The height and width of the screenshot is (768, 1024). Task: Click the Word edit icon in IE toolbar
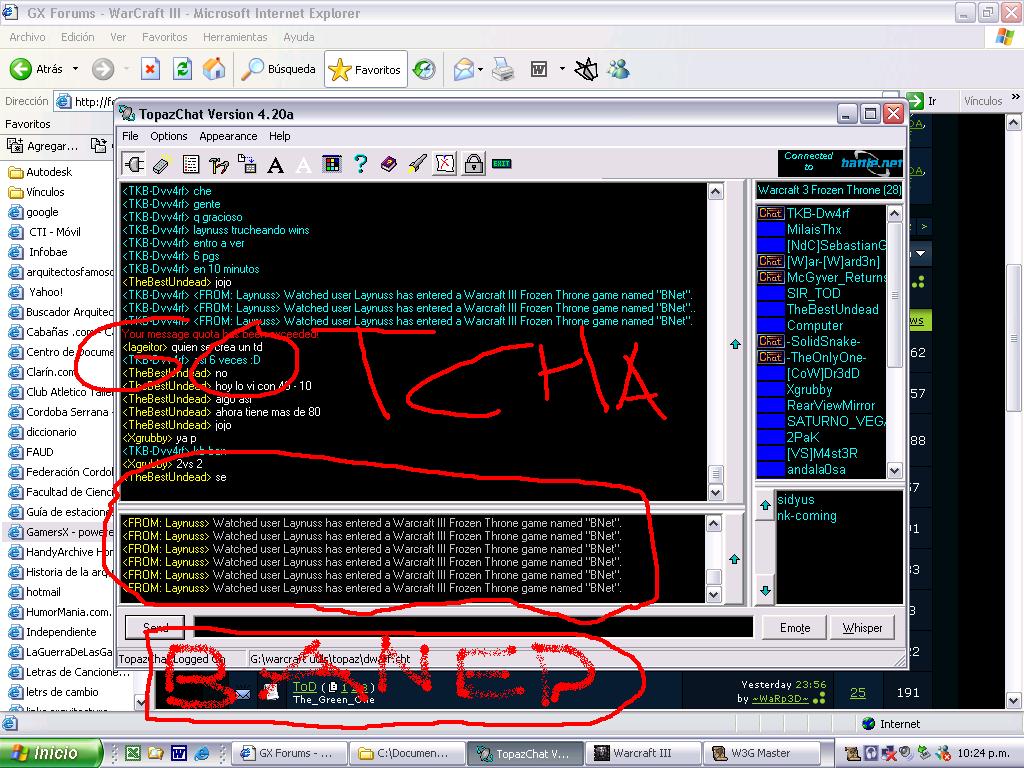(x=539, y=69)
